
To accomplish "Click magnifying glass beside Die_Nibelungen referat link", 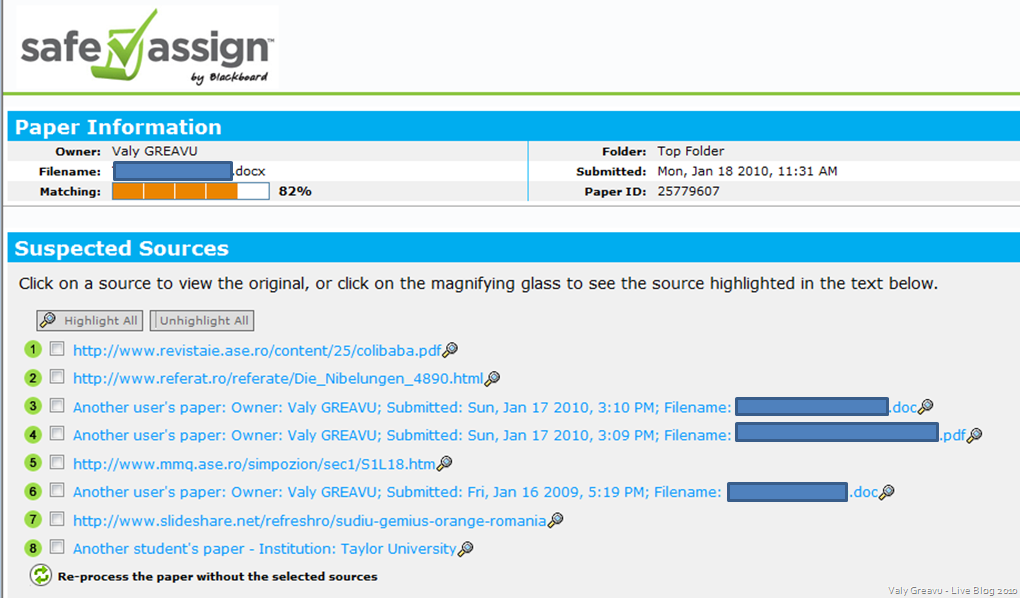I will [492, 378].
